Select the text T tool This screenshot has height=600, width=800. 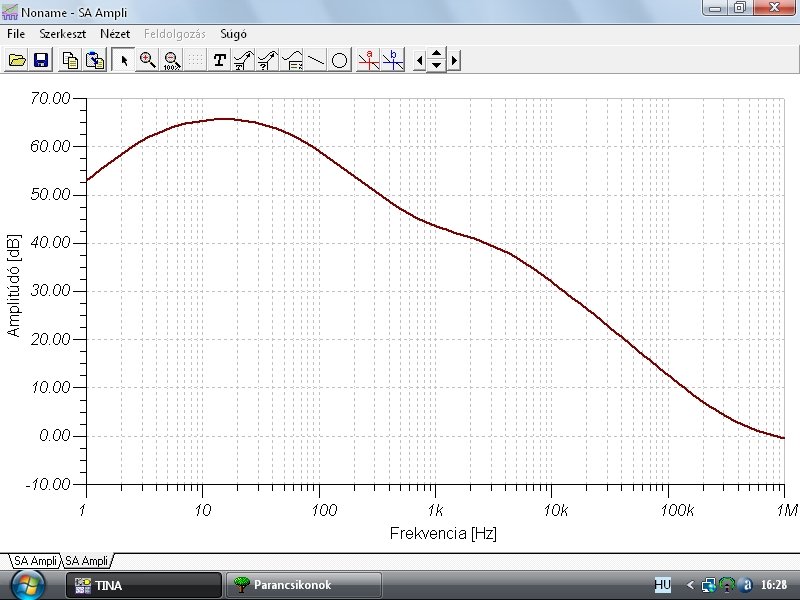click(x=219, y=60)
